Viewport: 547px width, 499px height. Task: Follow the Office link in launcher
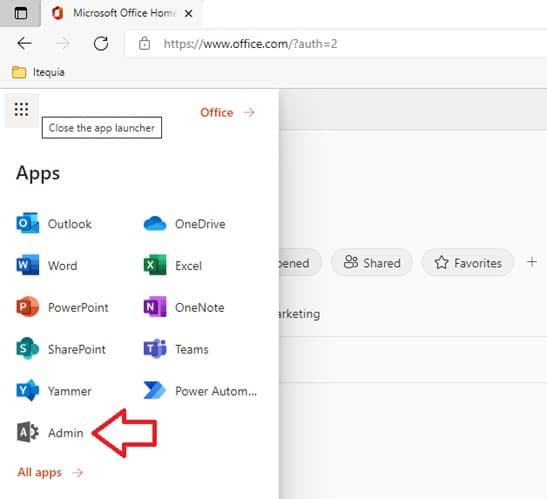tap(227, 113)
